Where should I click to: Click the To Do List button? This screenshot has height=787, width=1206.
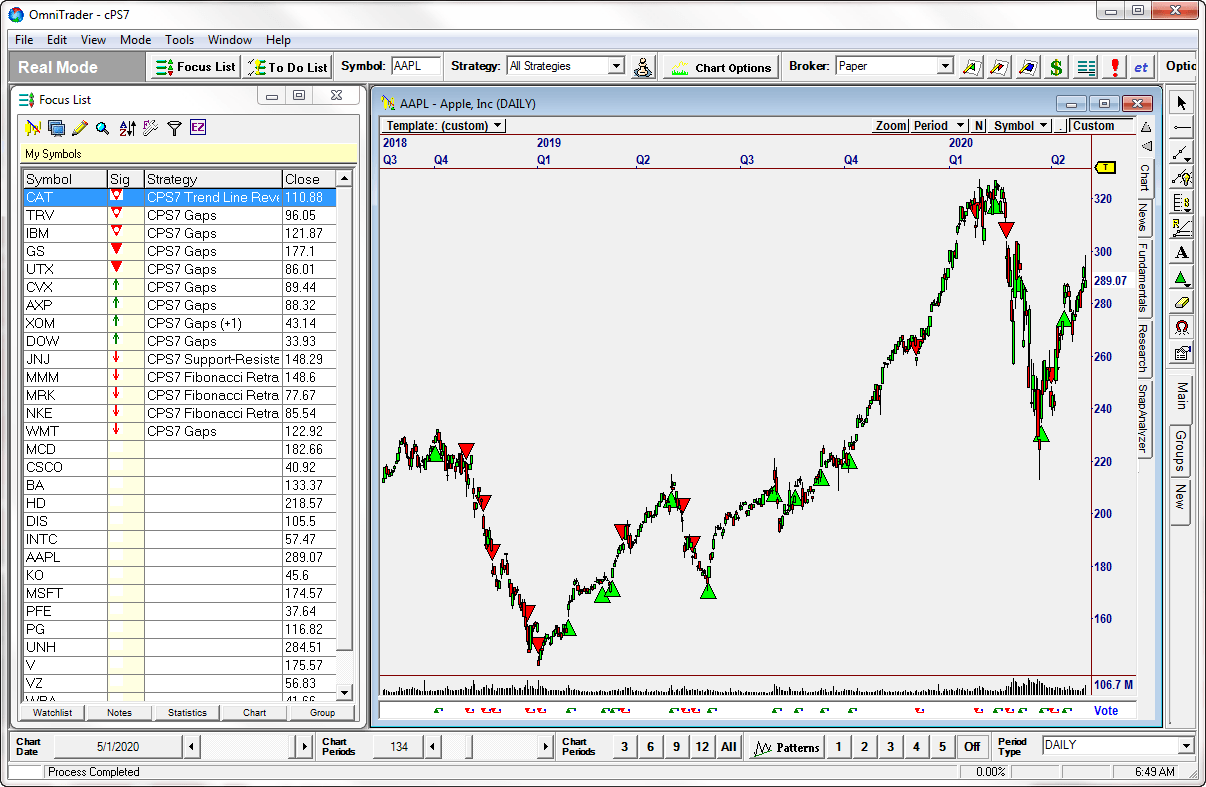click(288, 67)
